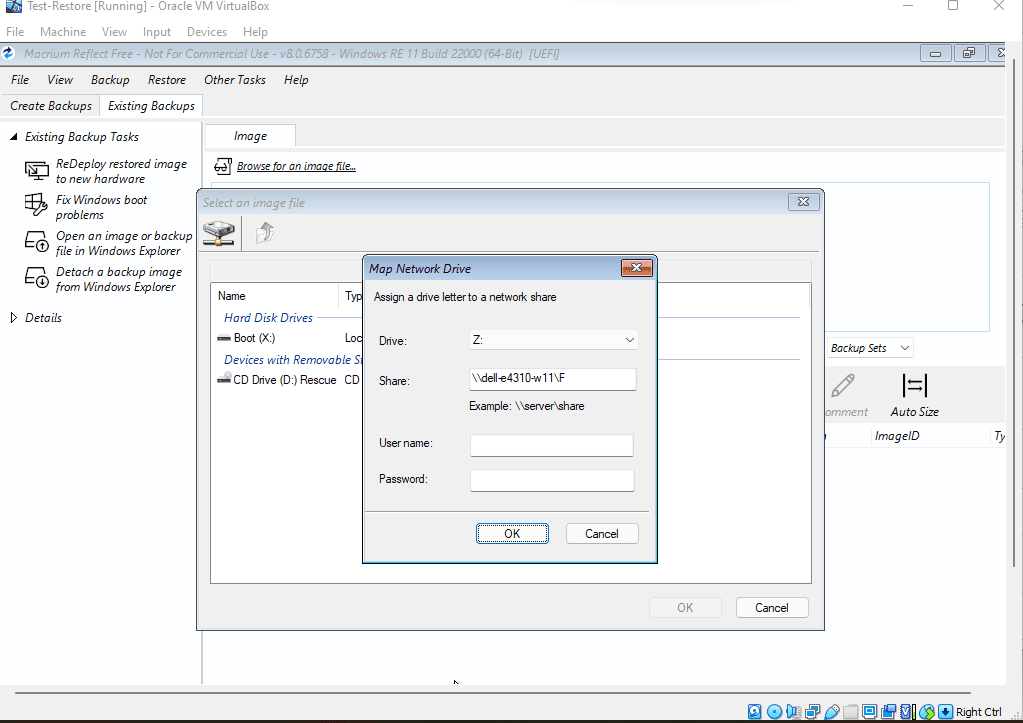Click the Share path input field
This screenshot has width=1023, height=723.
click(x=553, y=379)
